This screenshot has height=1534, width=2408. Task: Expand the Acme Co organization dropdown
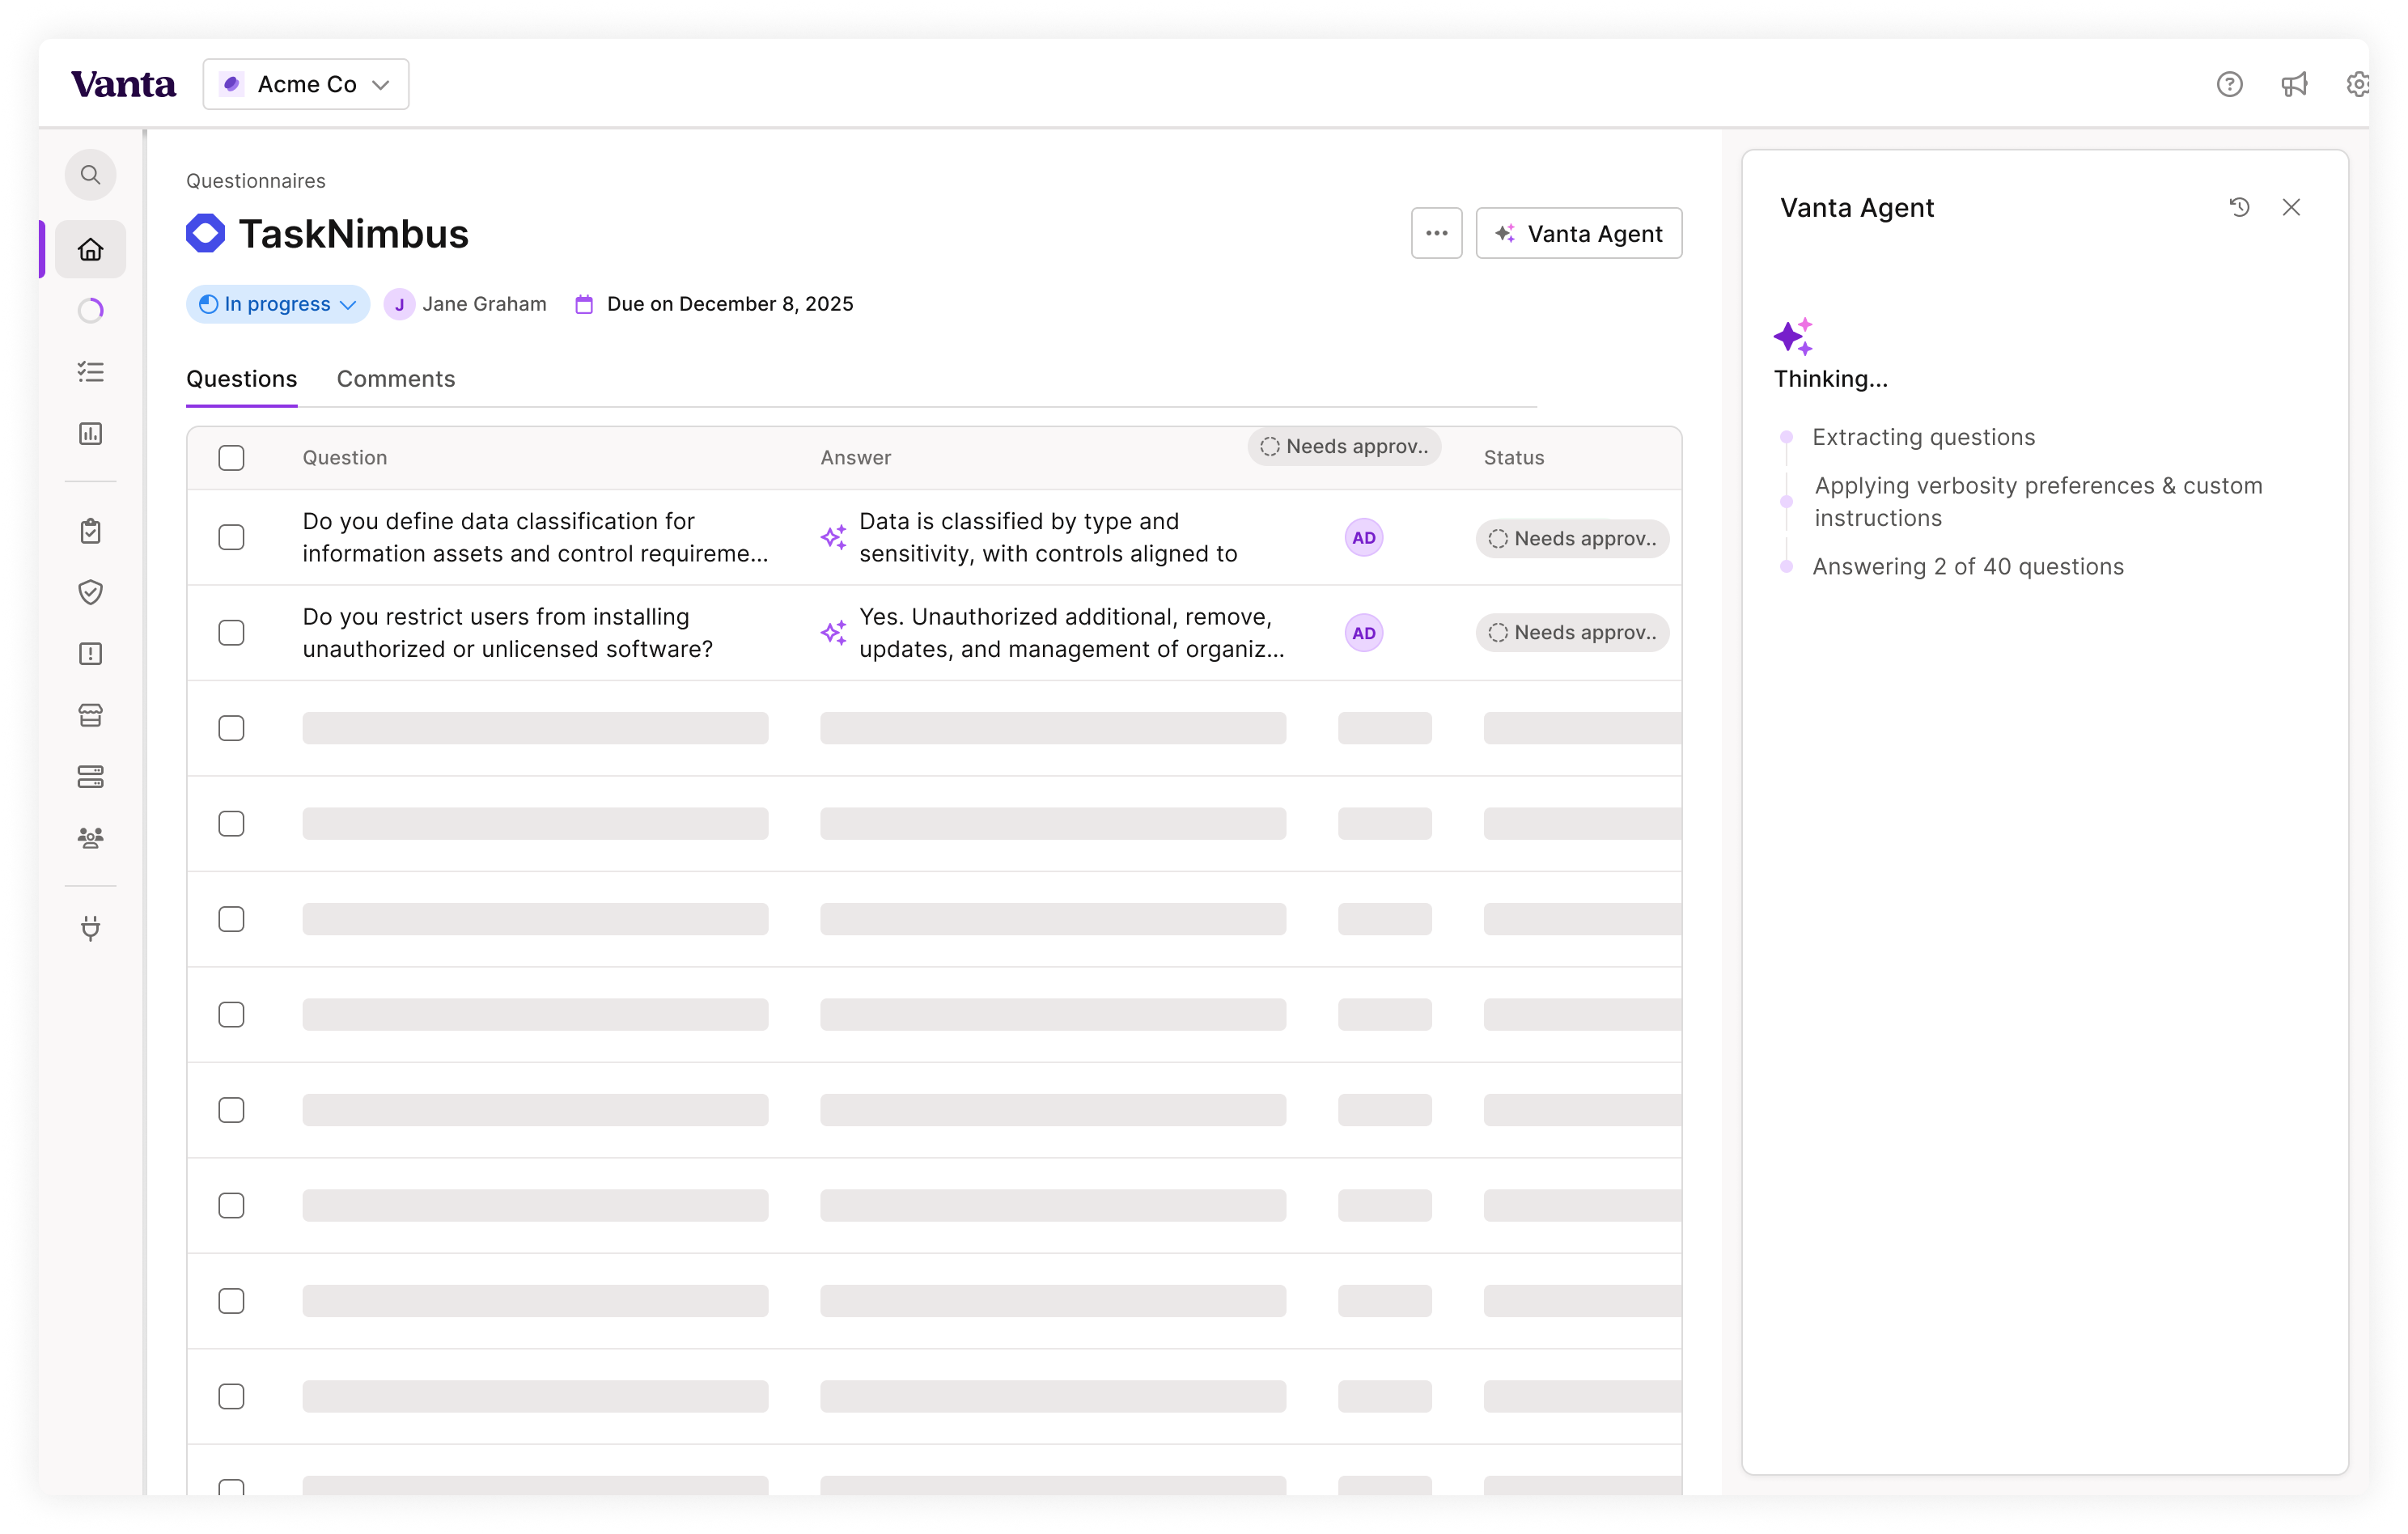click(306, 84)
